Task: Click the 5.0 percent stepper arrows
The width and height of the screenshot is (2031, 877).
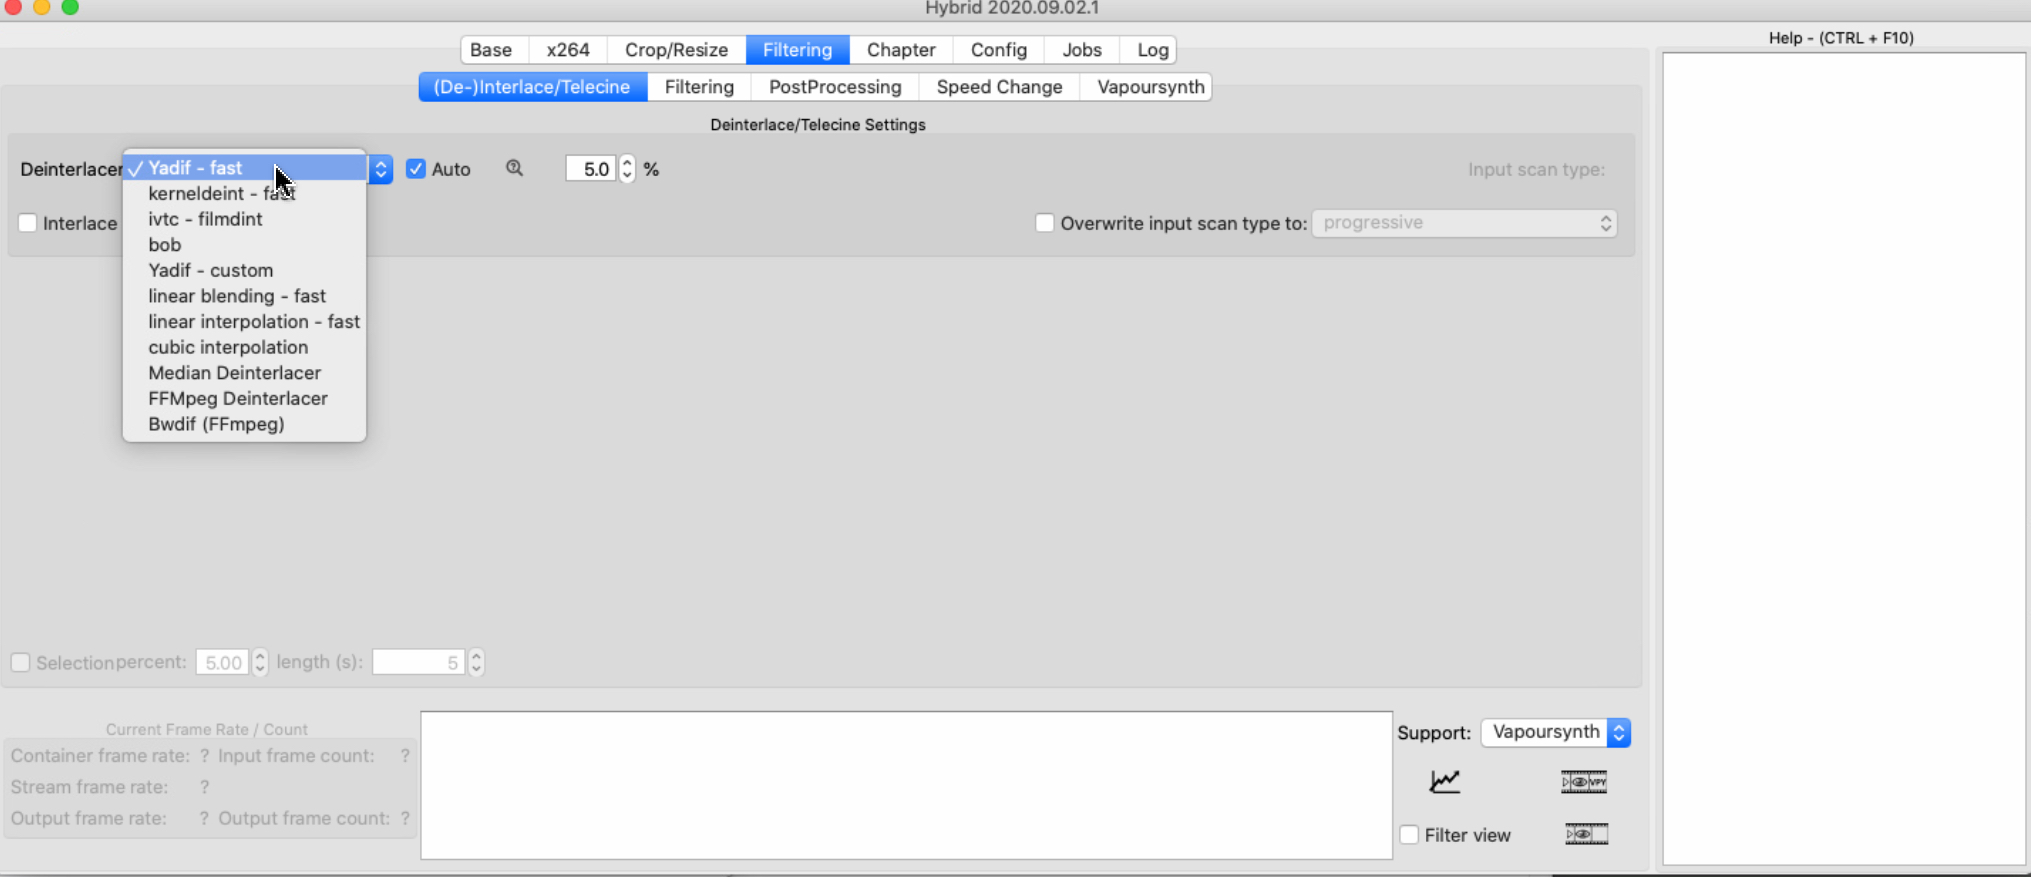Action: (627, 168)
